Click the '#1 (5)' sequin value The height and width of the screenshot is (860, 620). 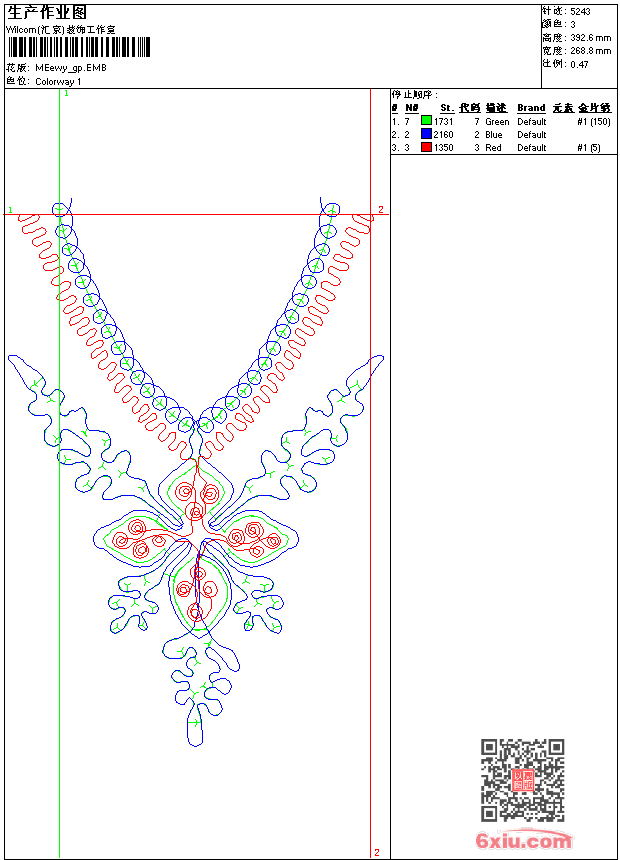coord(589,148)
